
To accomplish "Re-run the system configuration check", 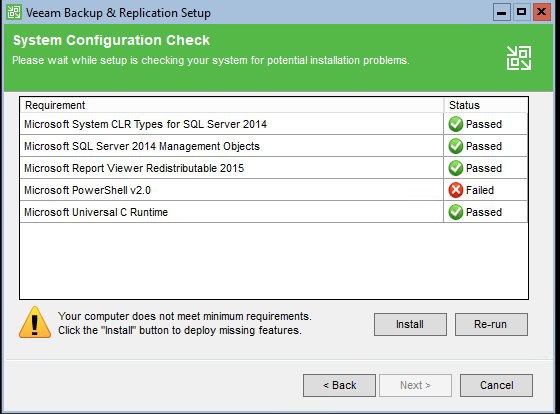I will click(491, 324).
